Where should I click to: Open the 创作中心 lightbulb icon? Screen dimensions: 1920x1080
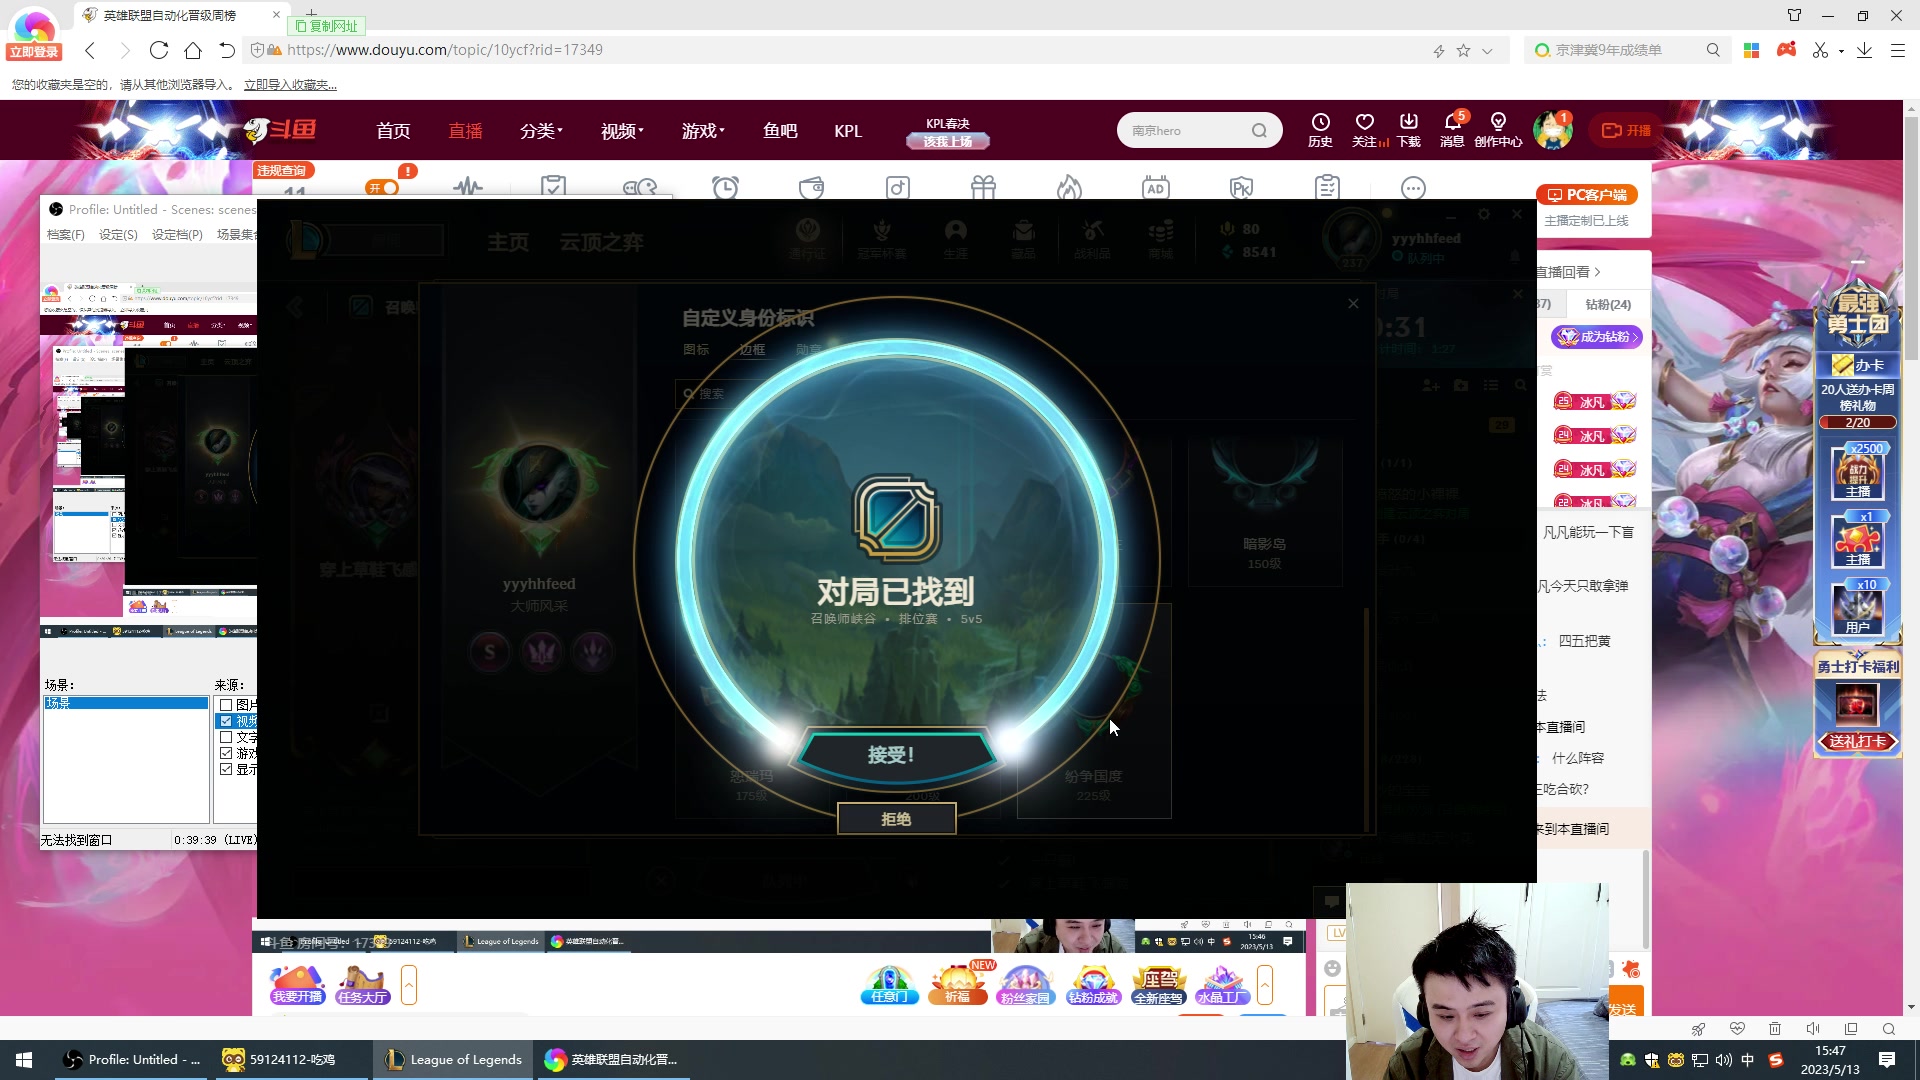(x=1497, y=123)
